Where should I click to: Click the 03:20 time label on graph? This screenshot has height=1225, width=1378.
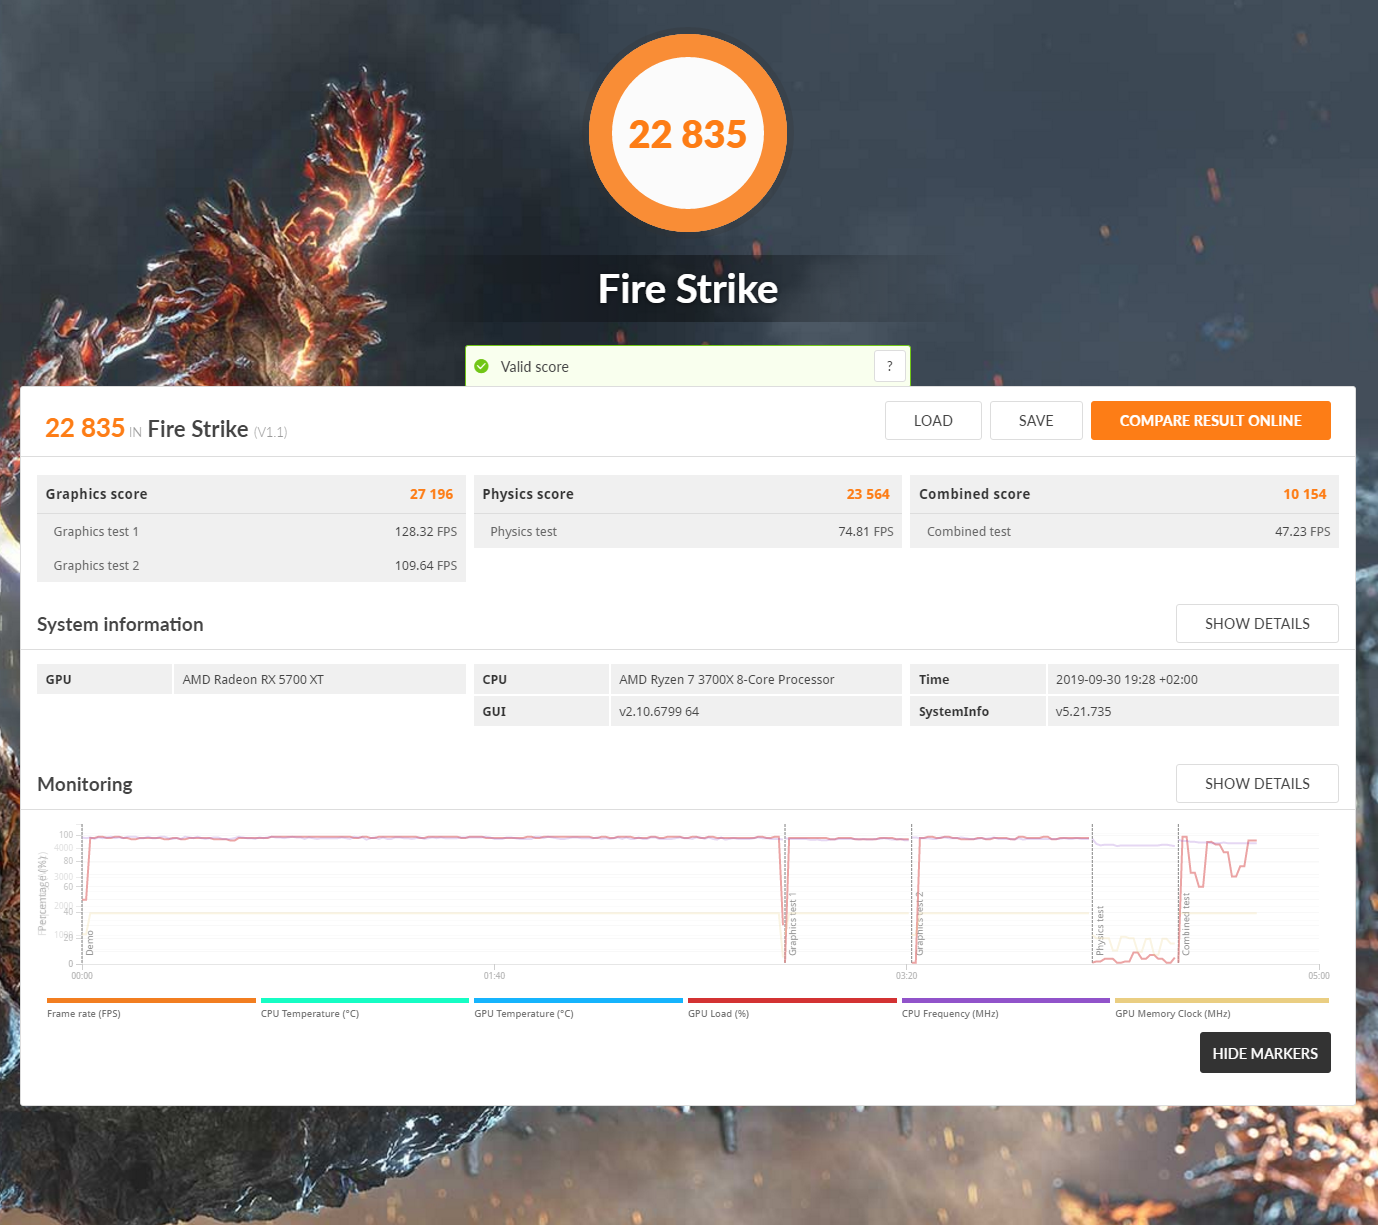coord(907,975)
